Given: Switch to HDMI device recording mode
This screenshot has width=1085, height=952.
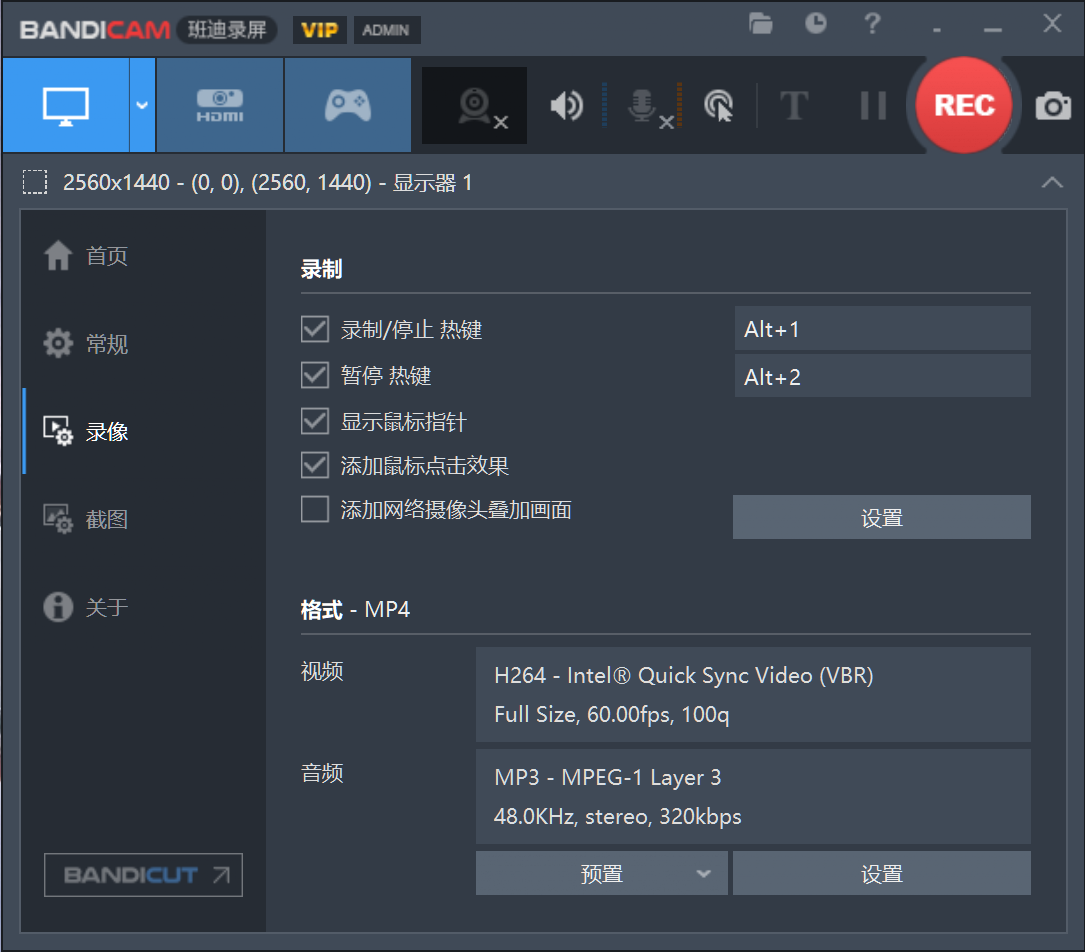Looking at the screenshot, I should (x=220, y=105).
